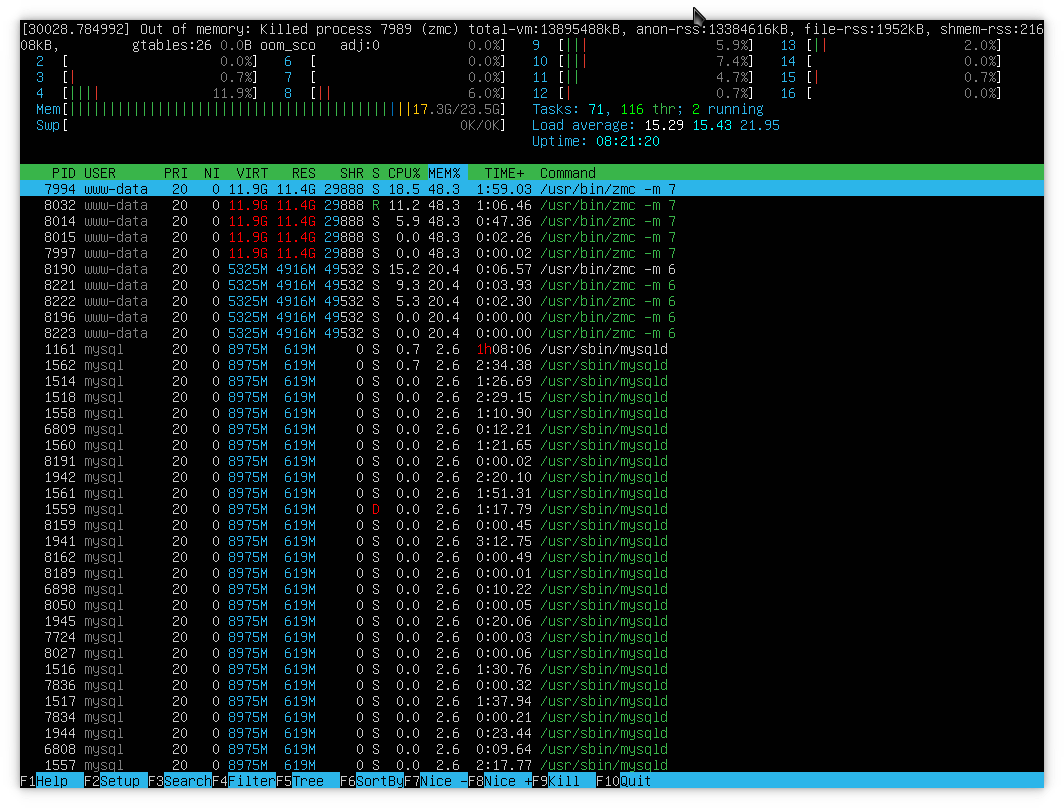Viewport: 1064px width, 808px height.
Task: Open F6 SortBy menu
Action: [x=371, y=781]
